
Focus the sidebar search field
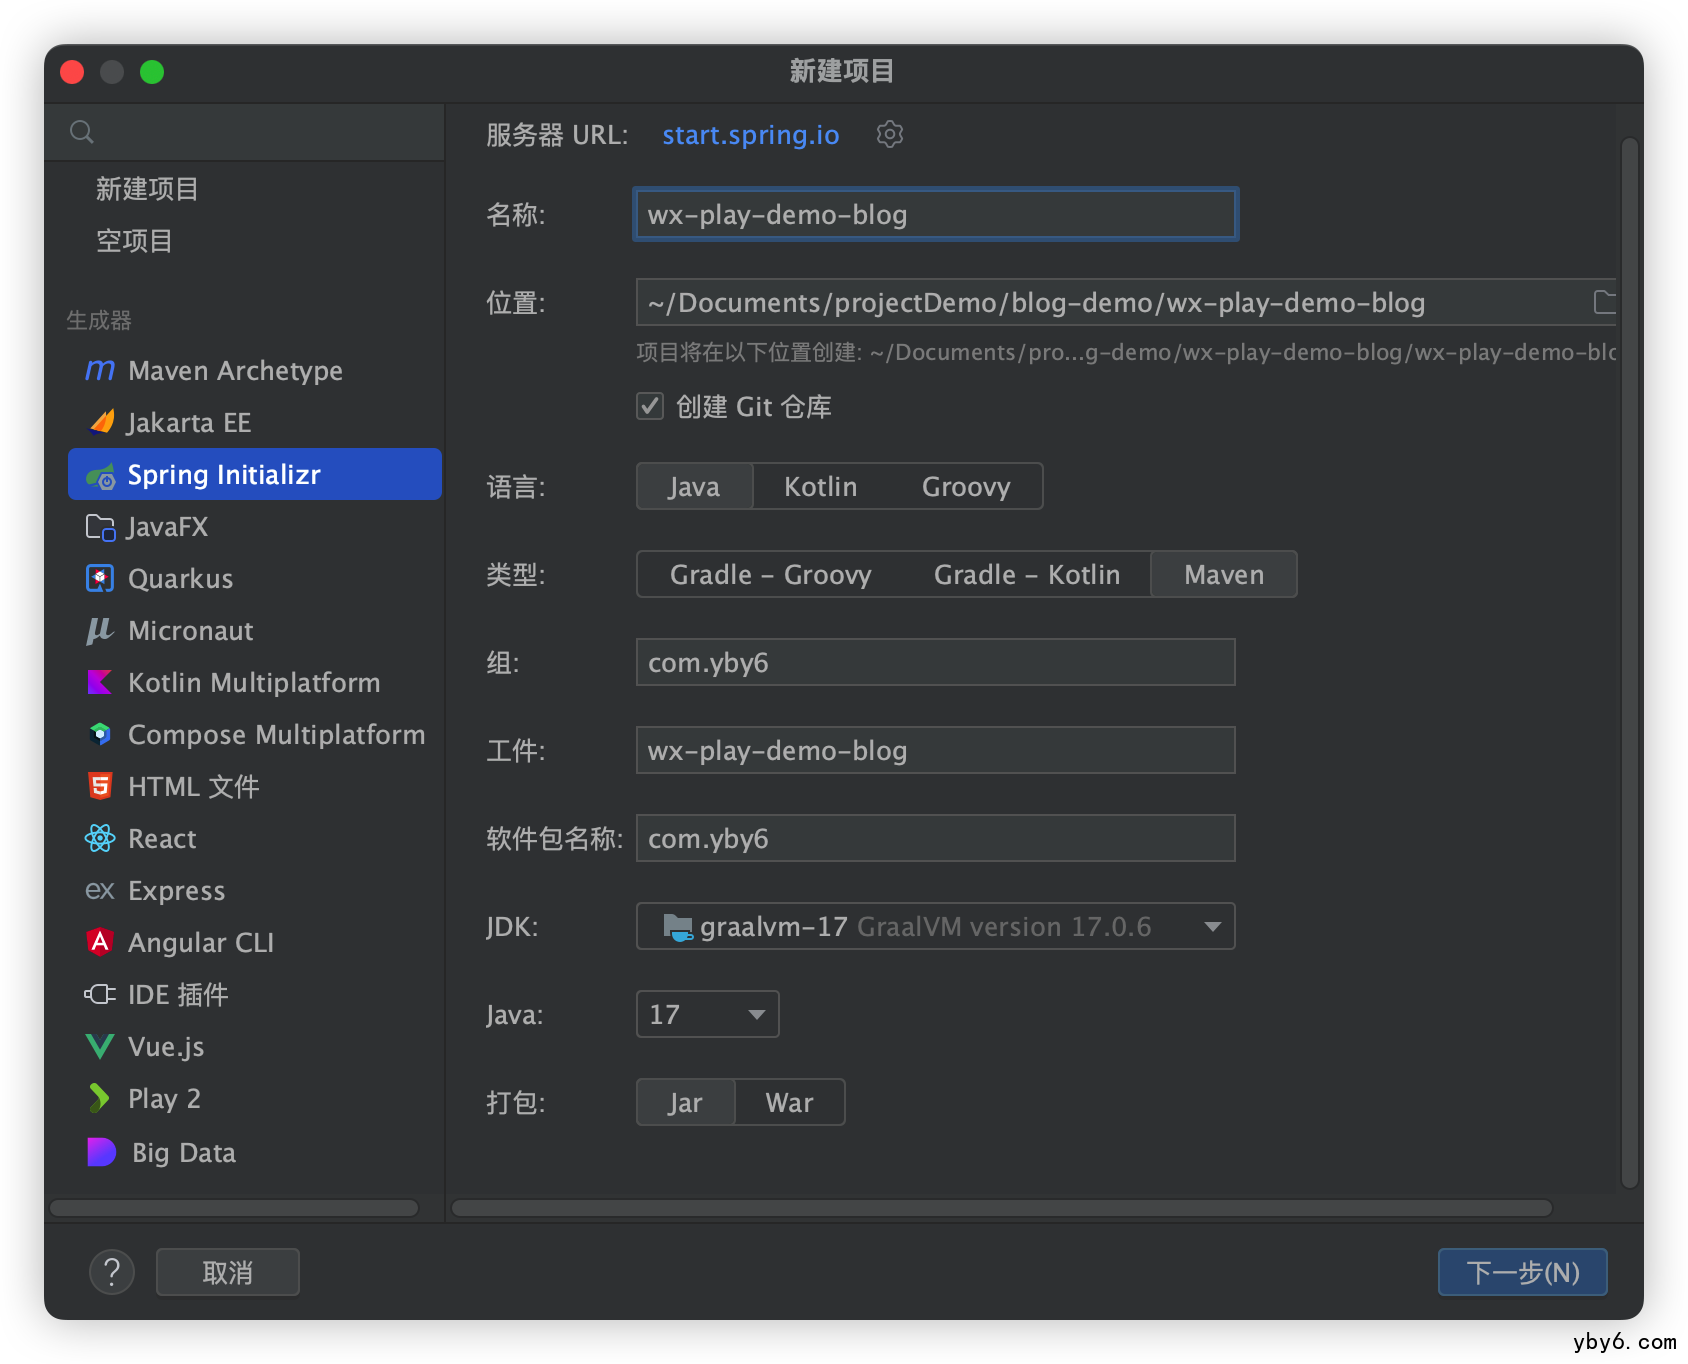(245, 132)
